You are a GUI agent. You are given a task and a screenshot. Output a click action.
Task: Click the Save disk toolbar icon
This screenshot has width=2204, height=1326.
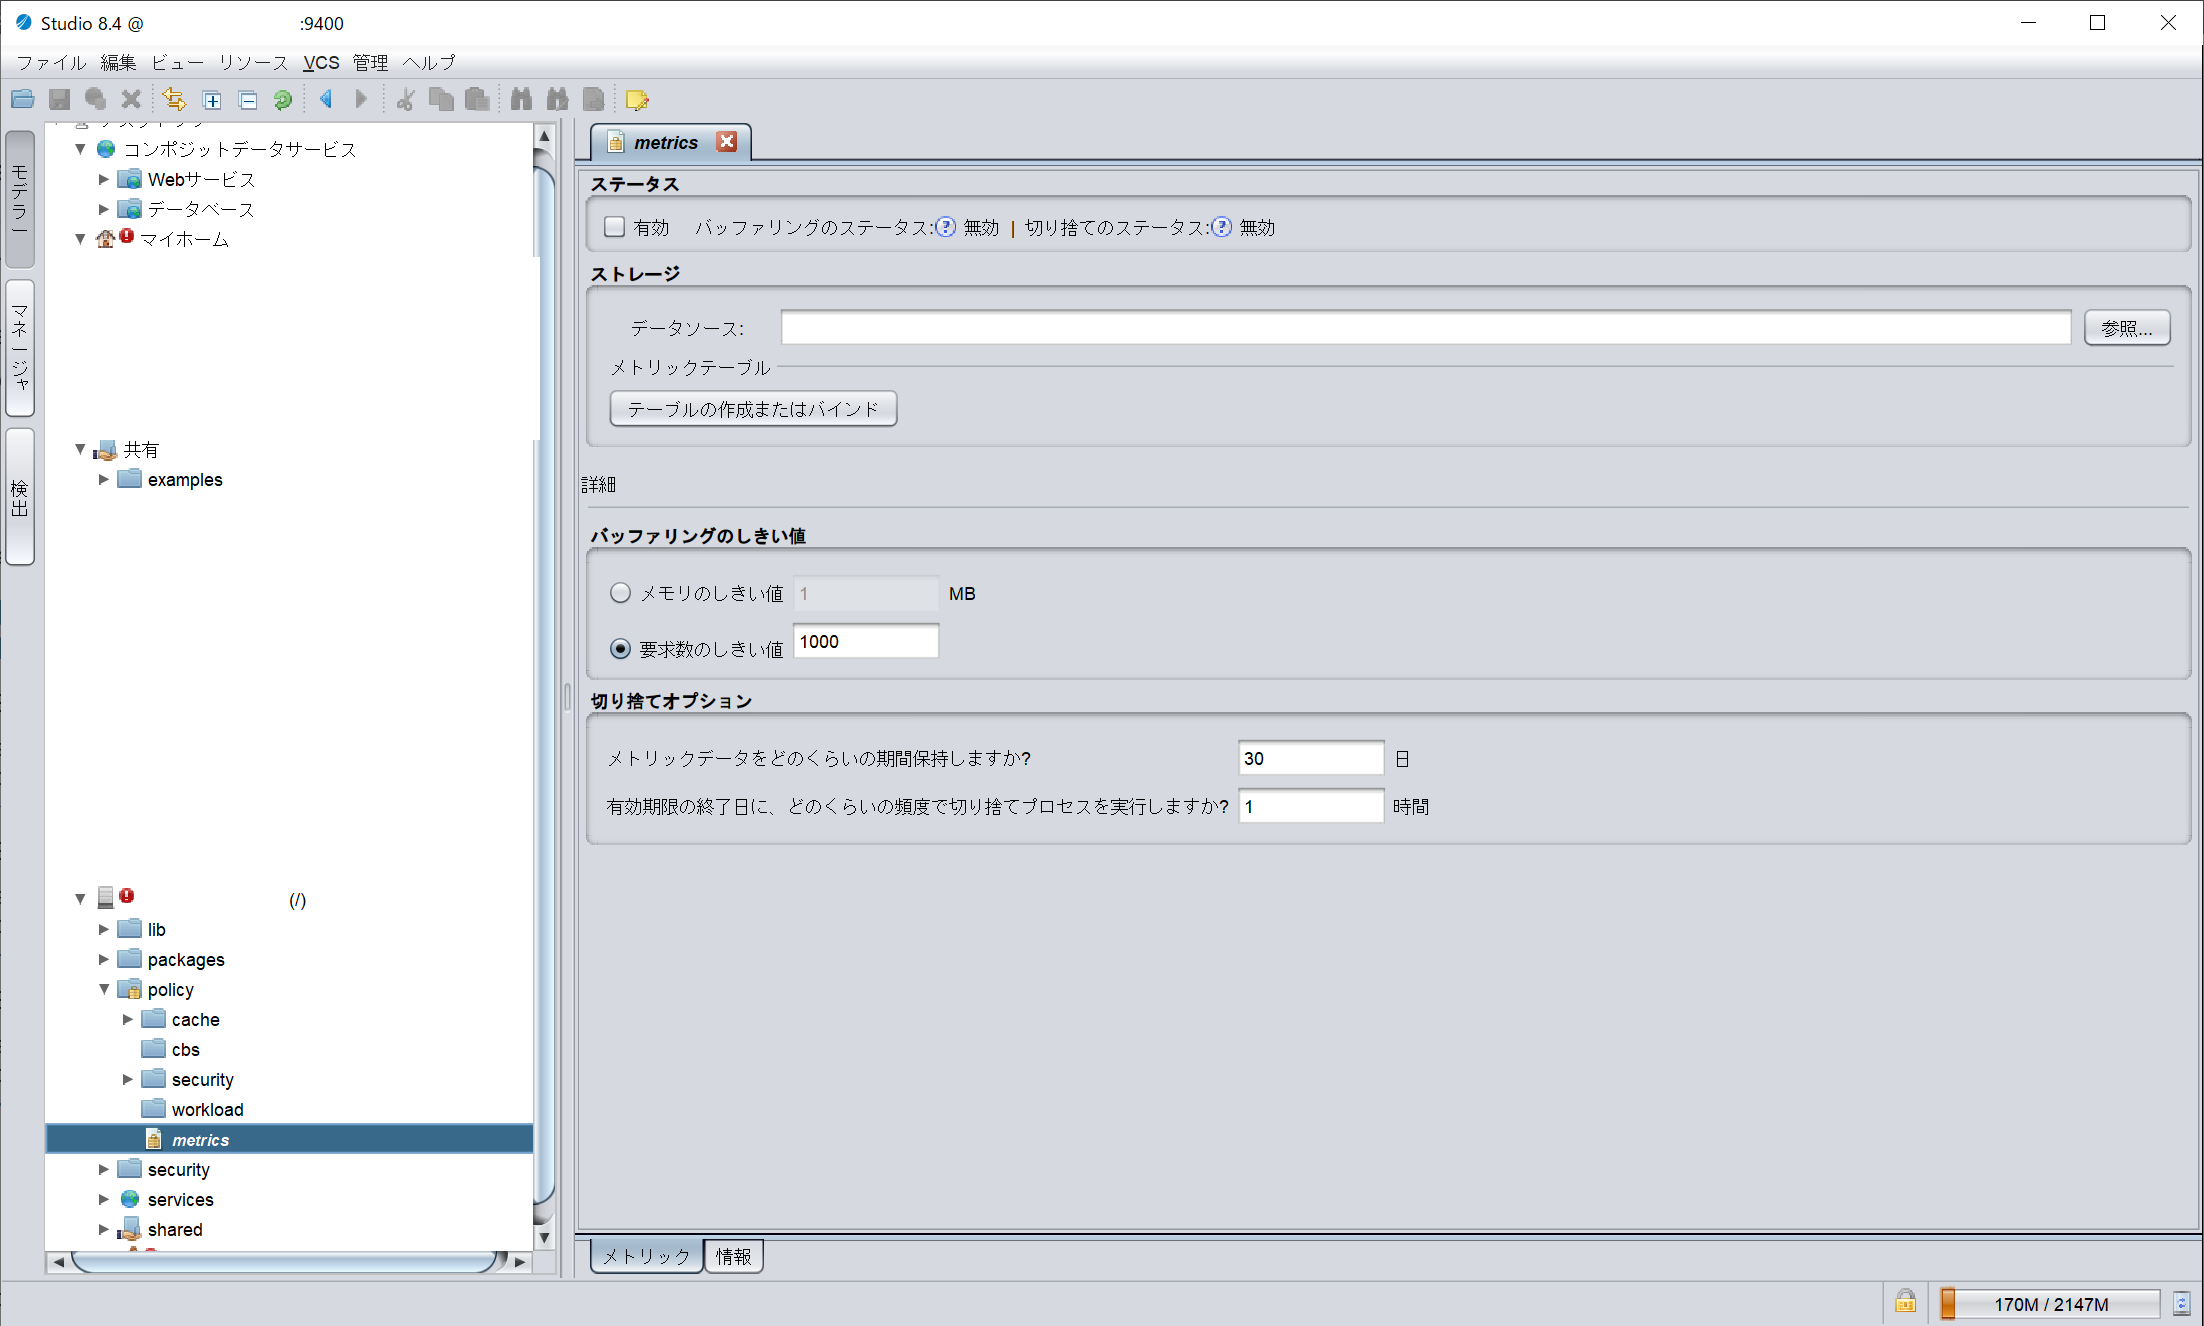pos(60,99)
